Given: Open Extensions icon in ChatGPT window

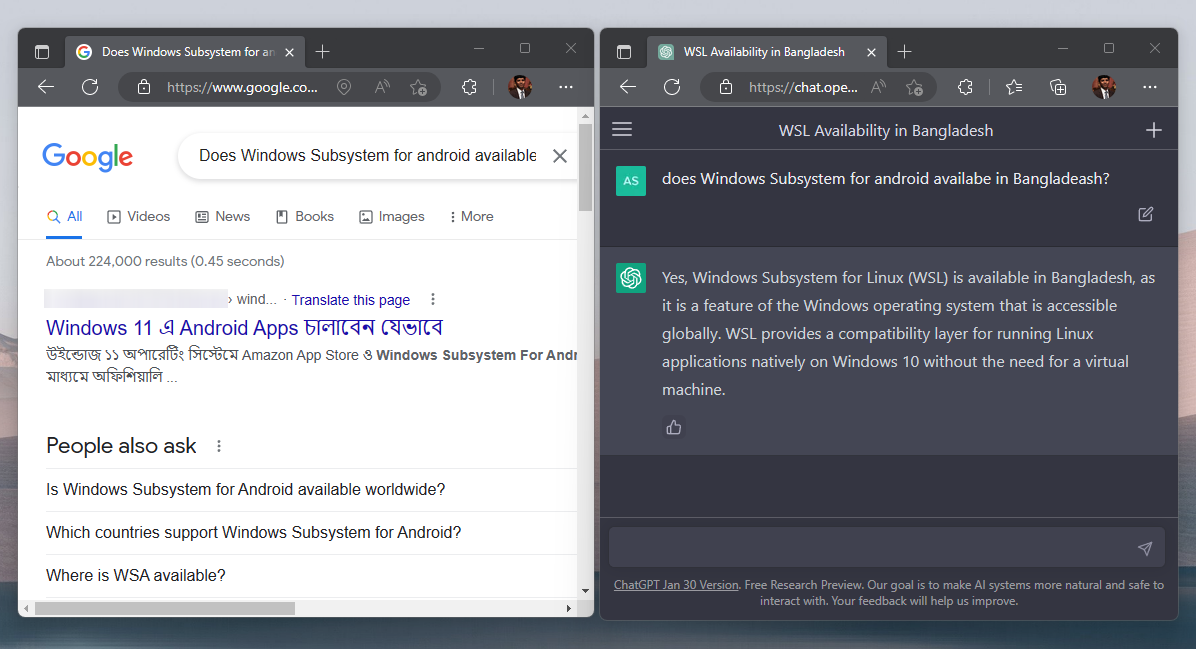Looking at the screenshot, I should click(x=965, y=87).
